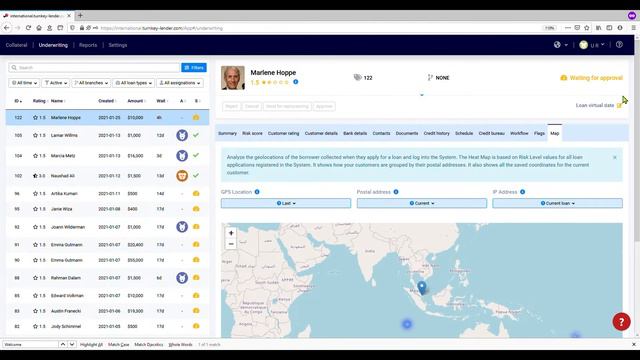The width and height of the screenshot is (640, 360).
Task: Toggle Match Case in find bar
Action: click(x=119, y=344)
